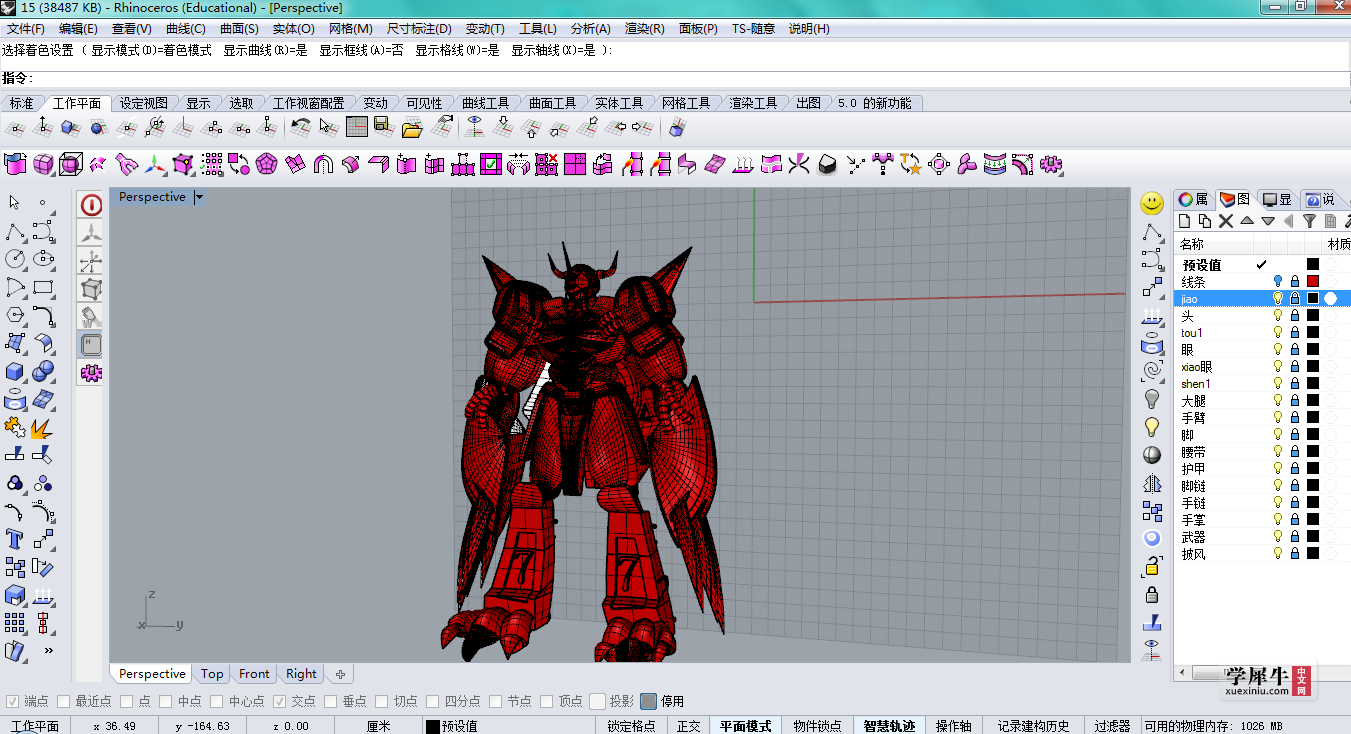Click the padlock icon in right toolbar
This screenshot has height=734, width=1351.
coord(1152,595)
